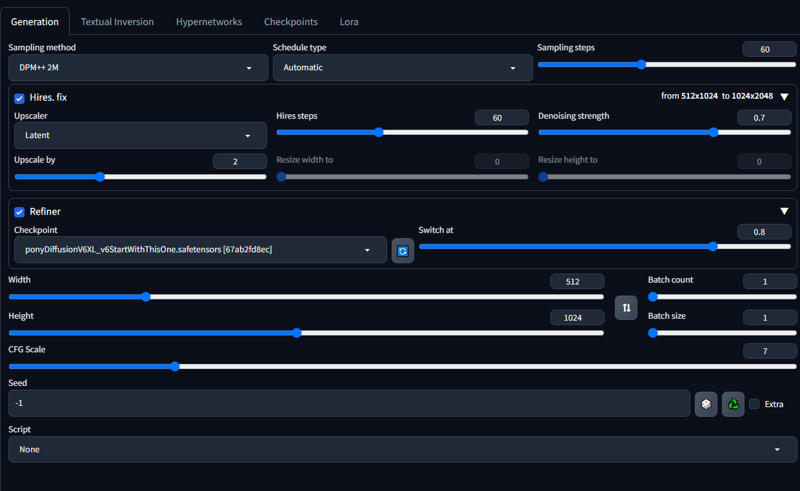Open the Lora tab
This screenshot has height=491, width=800.
(x=348, y=21)
